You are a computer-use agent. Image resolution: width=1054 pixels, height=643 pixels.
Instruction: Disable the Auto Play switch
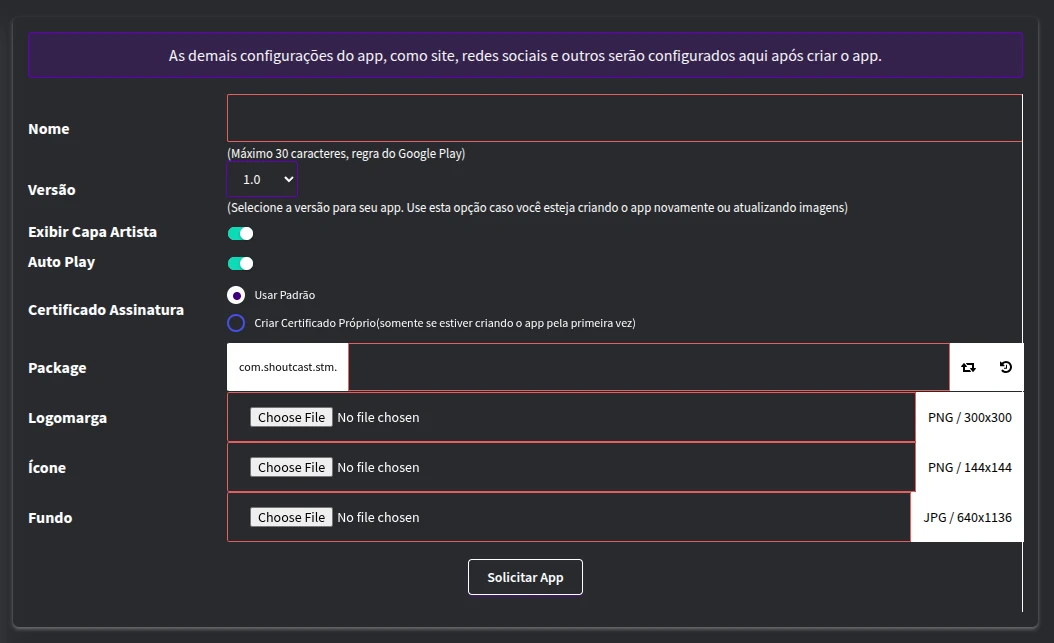pyautogui.click(x=240, y=263)
